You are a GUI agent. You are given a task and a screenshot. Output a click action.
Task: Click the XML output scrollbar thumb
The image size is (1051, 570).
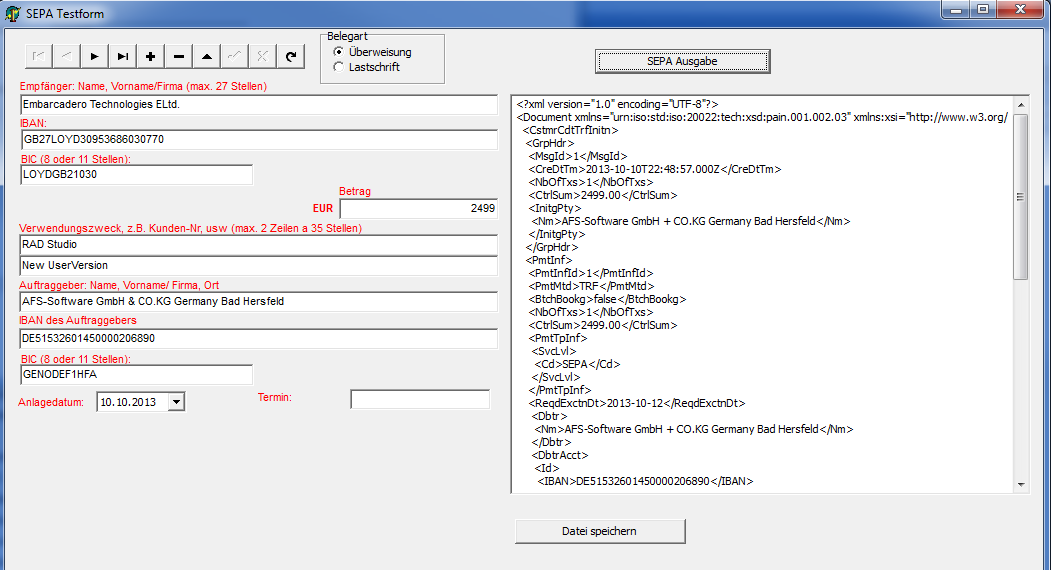point(1021,196)
